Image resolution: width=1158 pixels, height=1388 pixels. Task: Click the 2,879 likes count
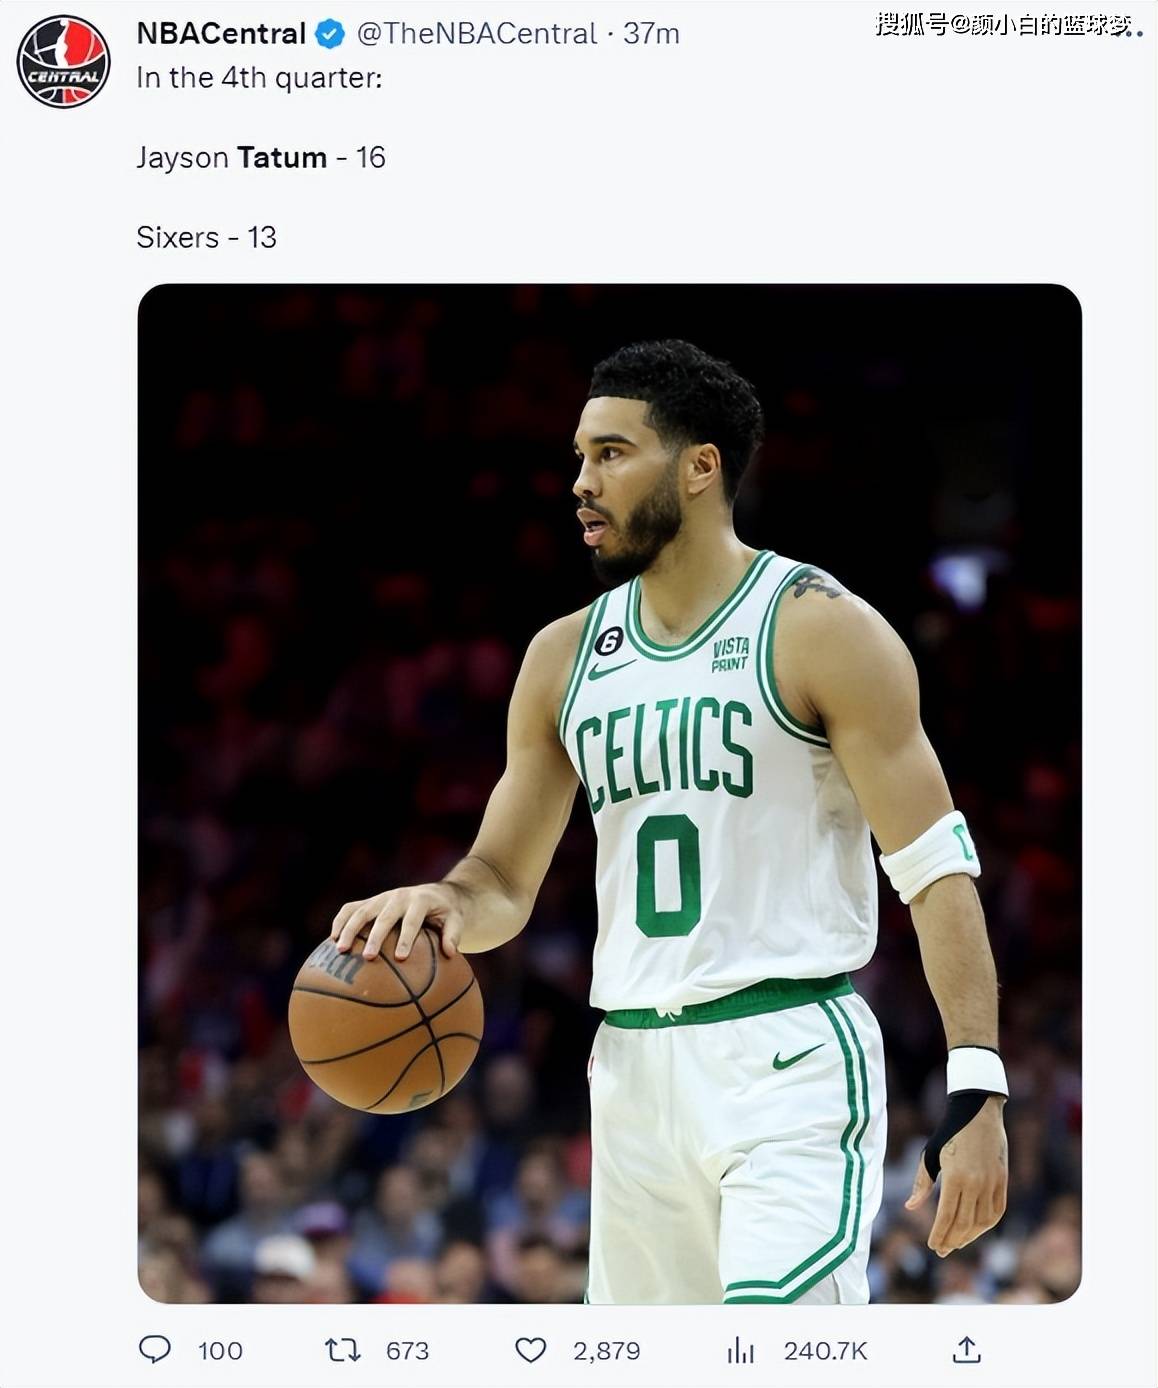(606, 1351)
